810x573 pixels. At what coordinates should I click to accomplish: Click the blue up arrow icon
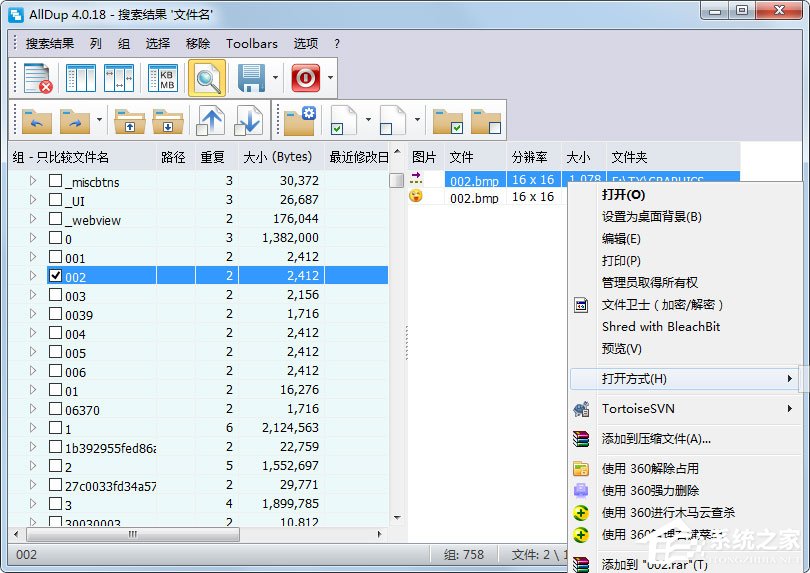(211, 121)
